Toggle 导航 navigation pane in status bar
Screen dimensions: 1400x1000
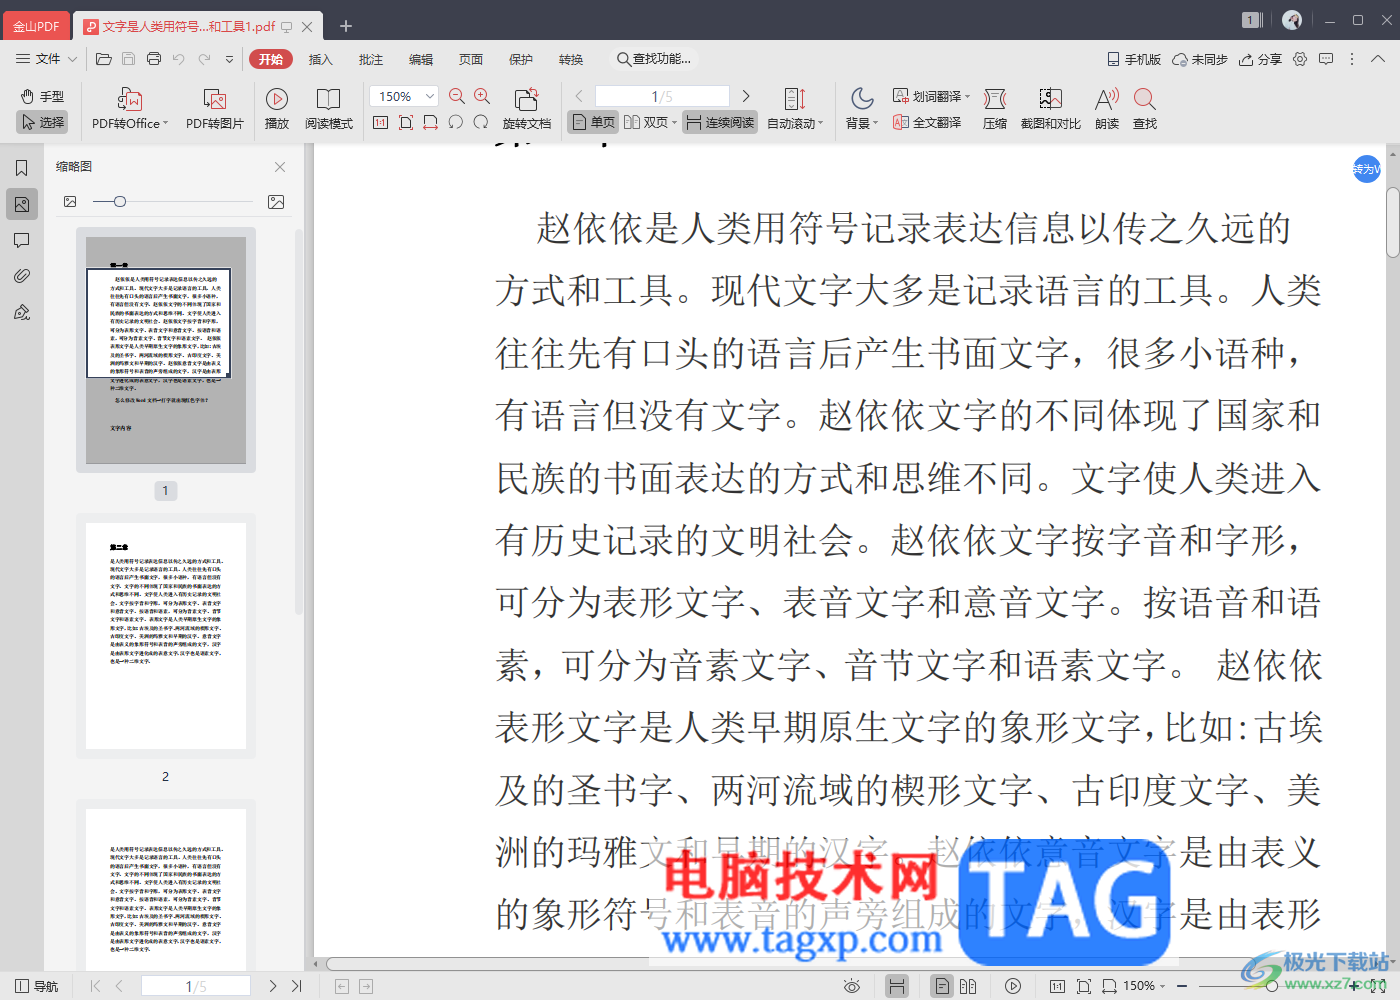[x=37, y=986]
